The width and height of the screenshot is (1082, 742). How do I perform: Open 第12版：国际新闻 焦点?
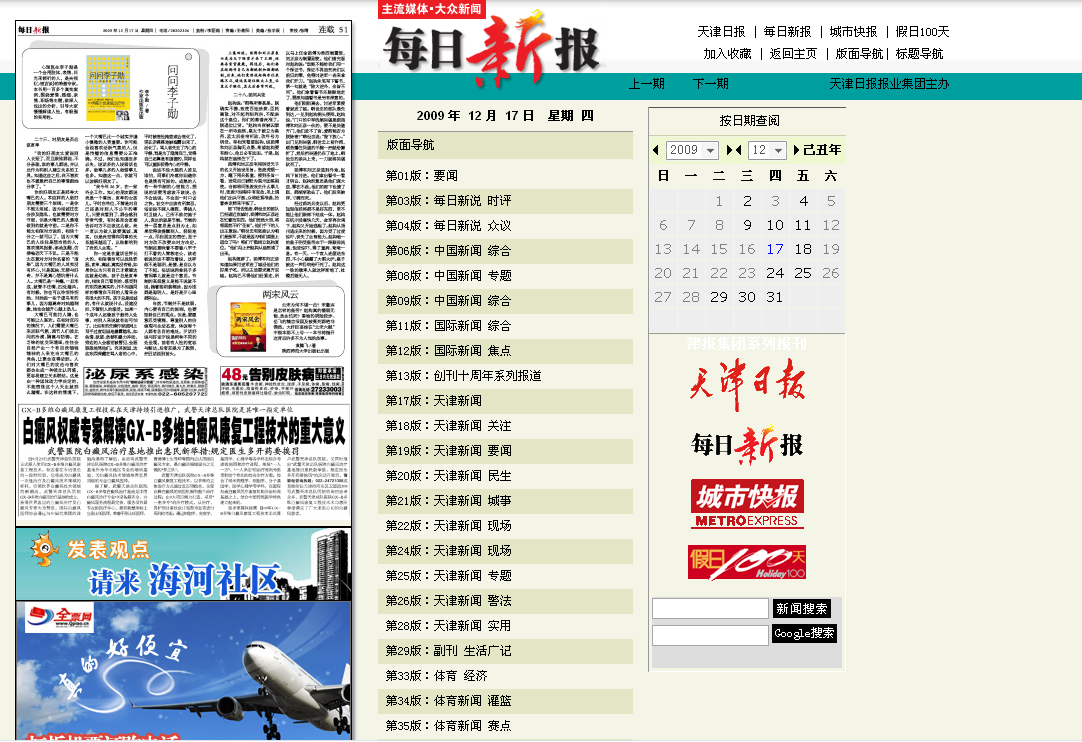pos(449,351)
